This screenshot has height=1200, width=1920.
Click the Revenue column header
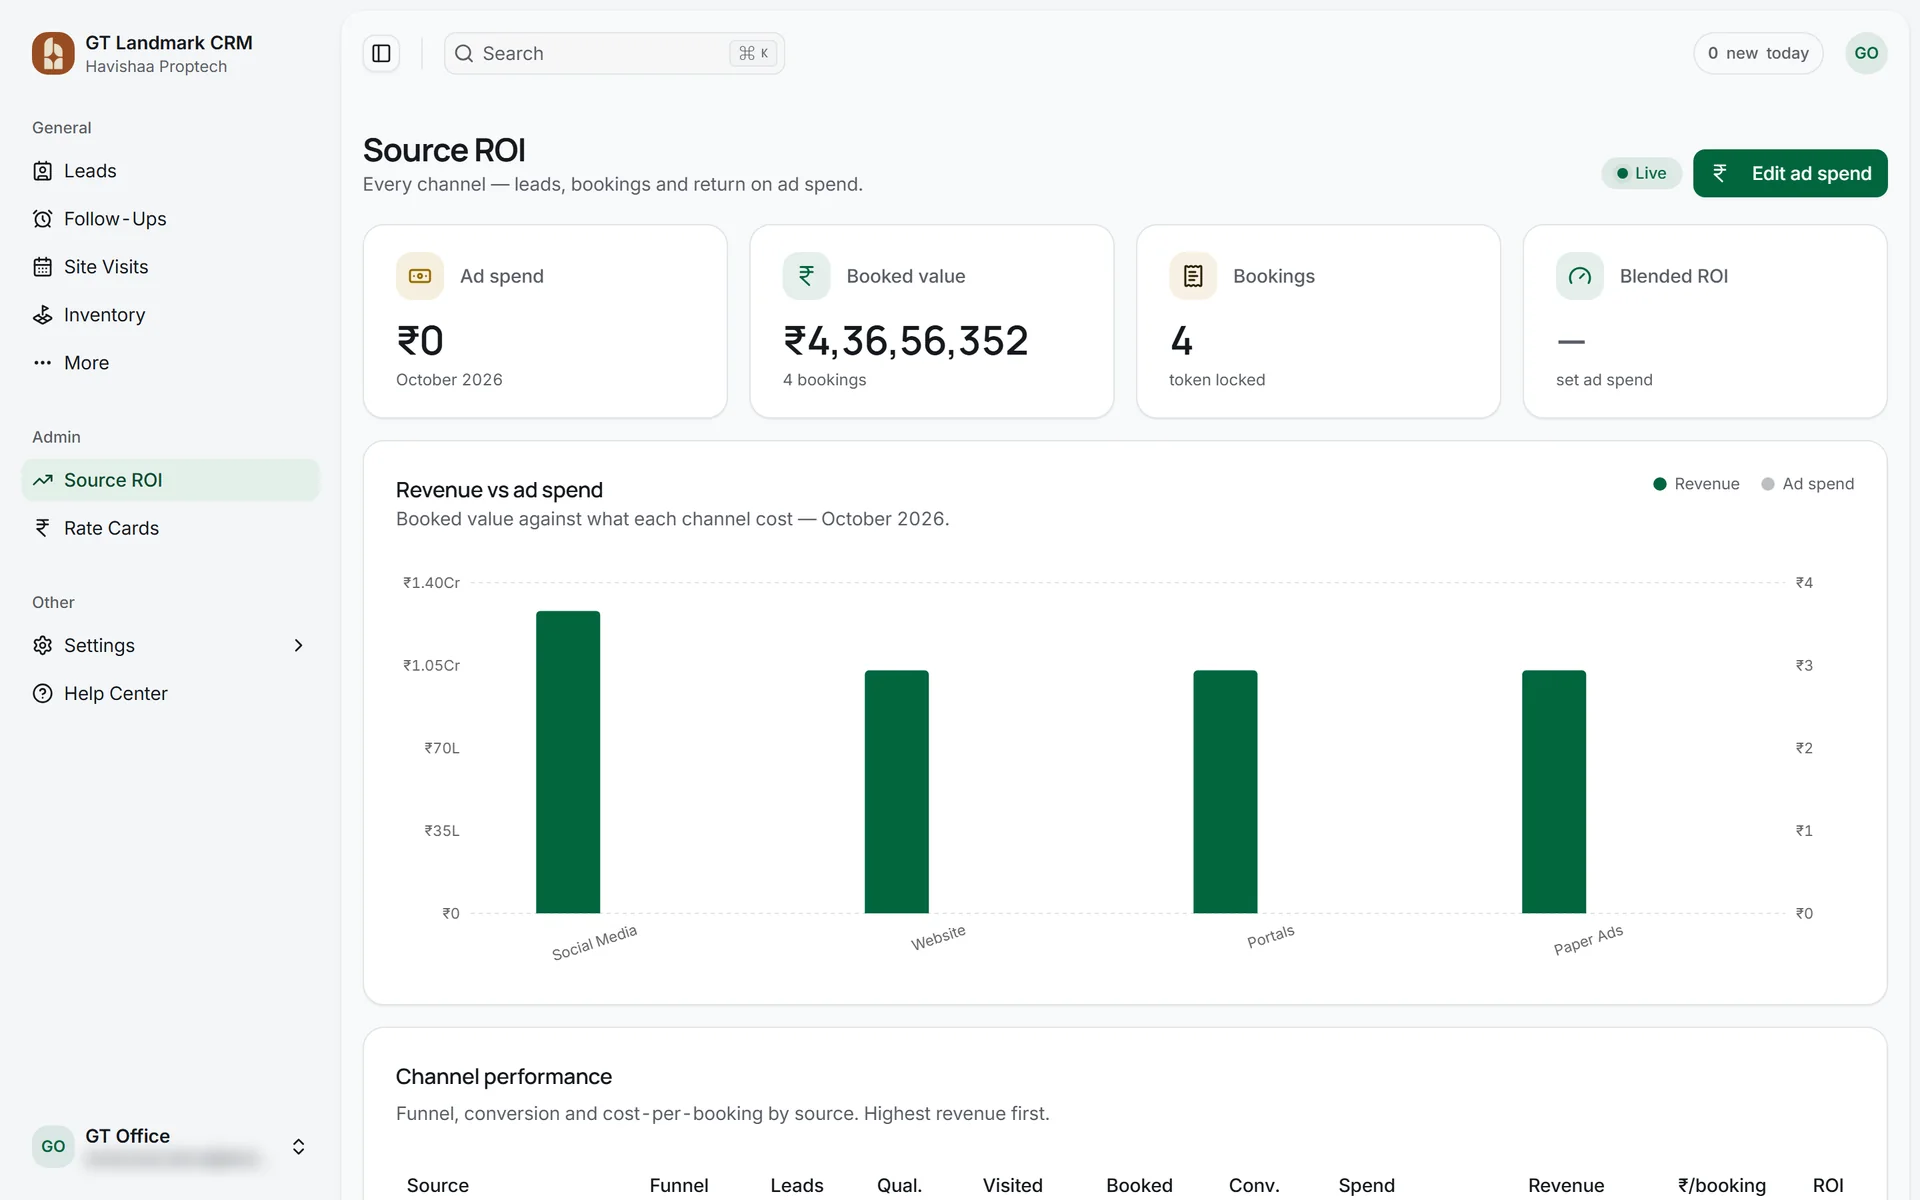(x=1566, y=1185)
